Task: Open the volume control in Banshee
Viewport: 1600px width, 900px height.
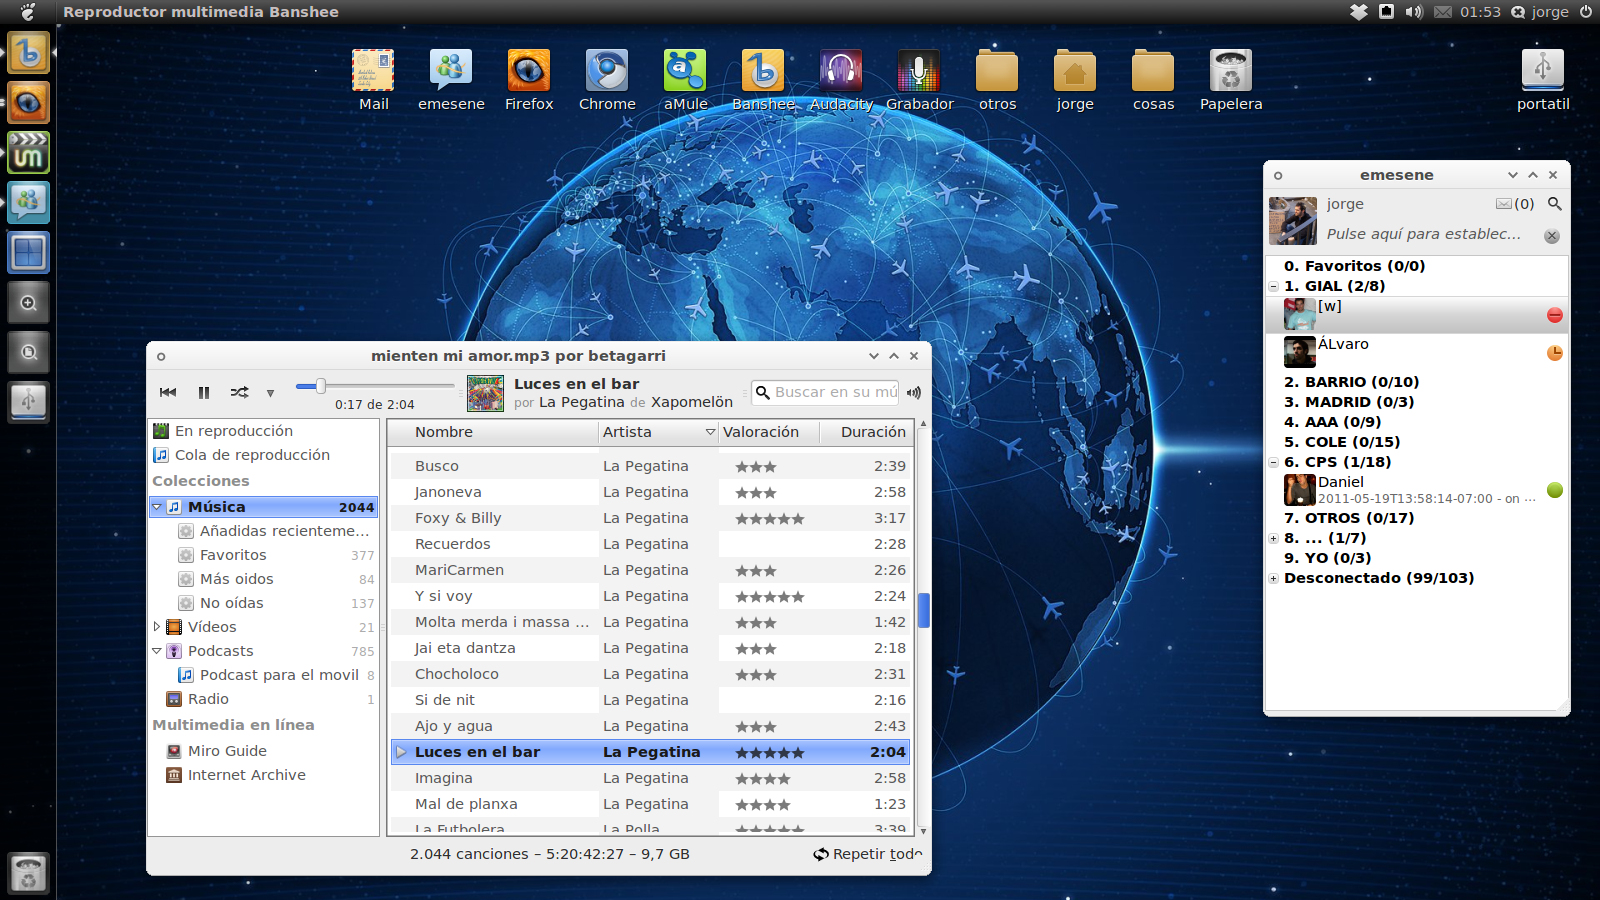Action: [914, 393]
